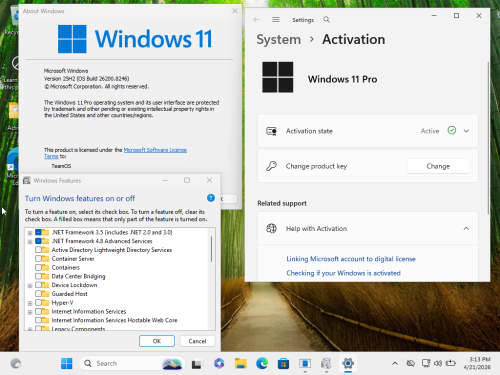Click the green Active checkmark icon

(452, 130)
